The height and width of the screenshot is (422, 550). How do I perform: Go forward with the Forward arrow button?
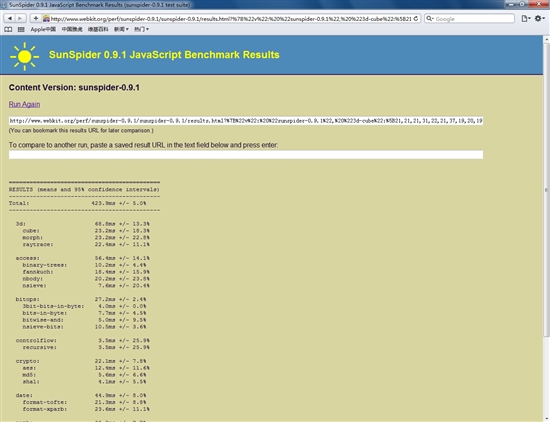20,18
